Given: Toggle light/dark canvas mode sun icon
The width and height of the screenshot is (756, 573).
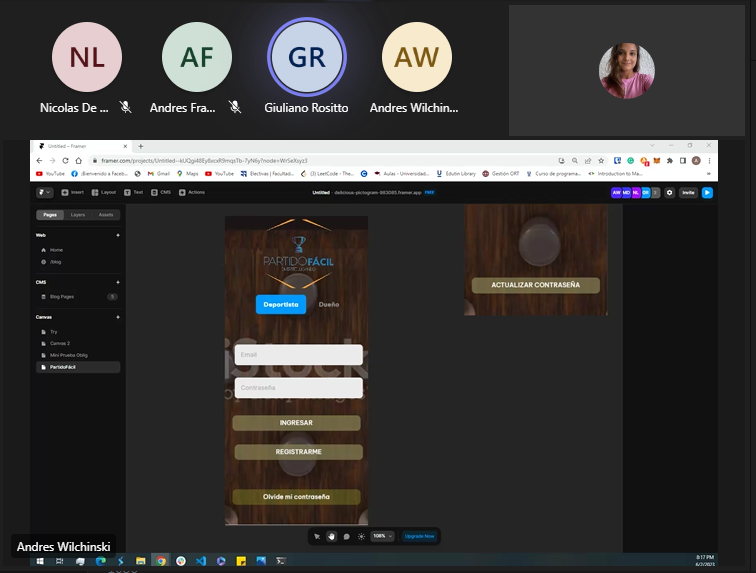Looking at the screenshot, I should coord(361,536).
